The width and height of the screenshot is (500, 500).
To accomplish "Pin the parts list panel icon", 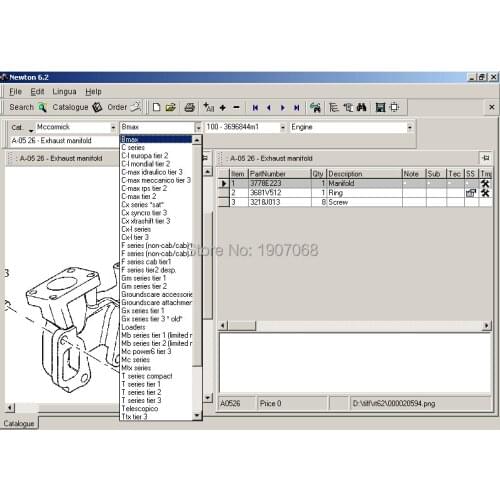I will [486, 158].
